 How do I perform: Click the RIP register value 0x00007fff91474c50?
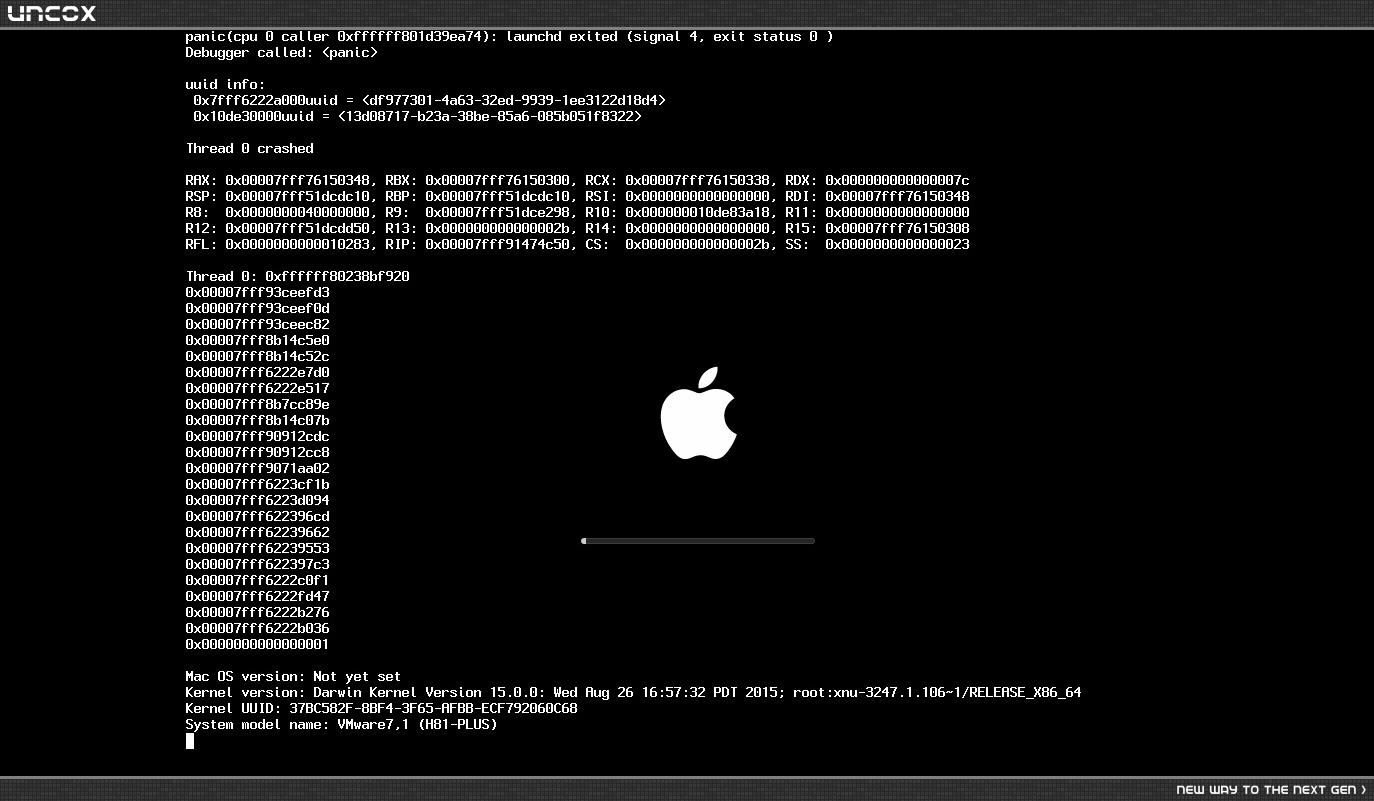[x=498, y=245]
